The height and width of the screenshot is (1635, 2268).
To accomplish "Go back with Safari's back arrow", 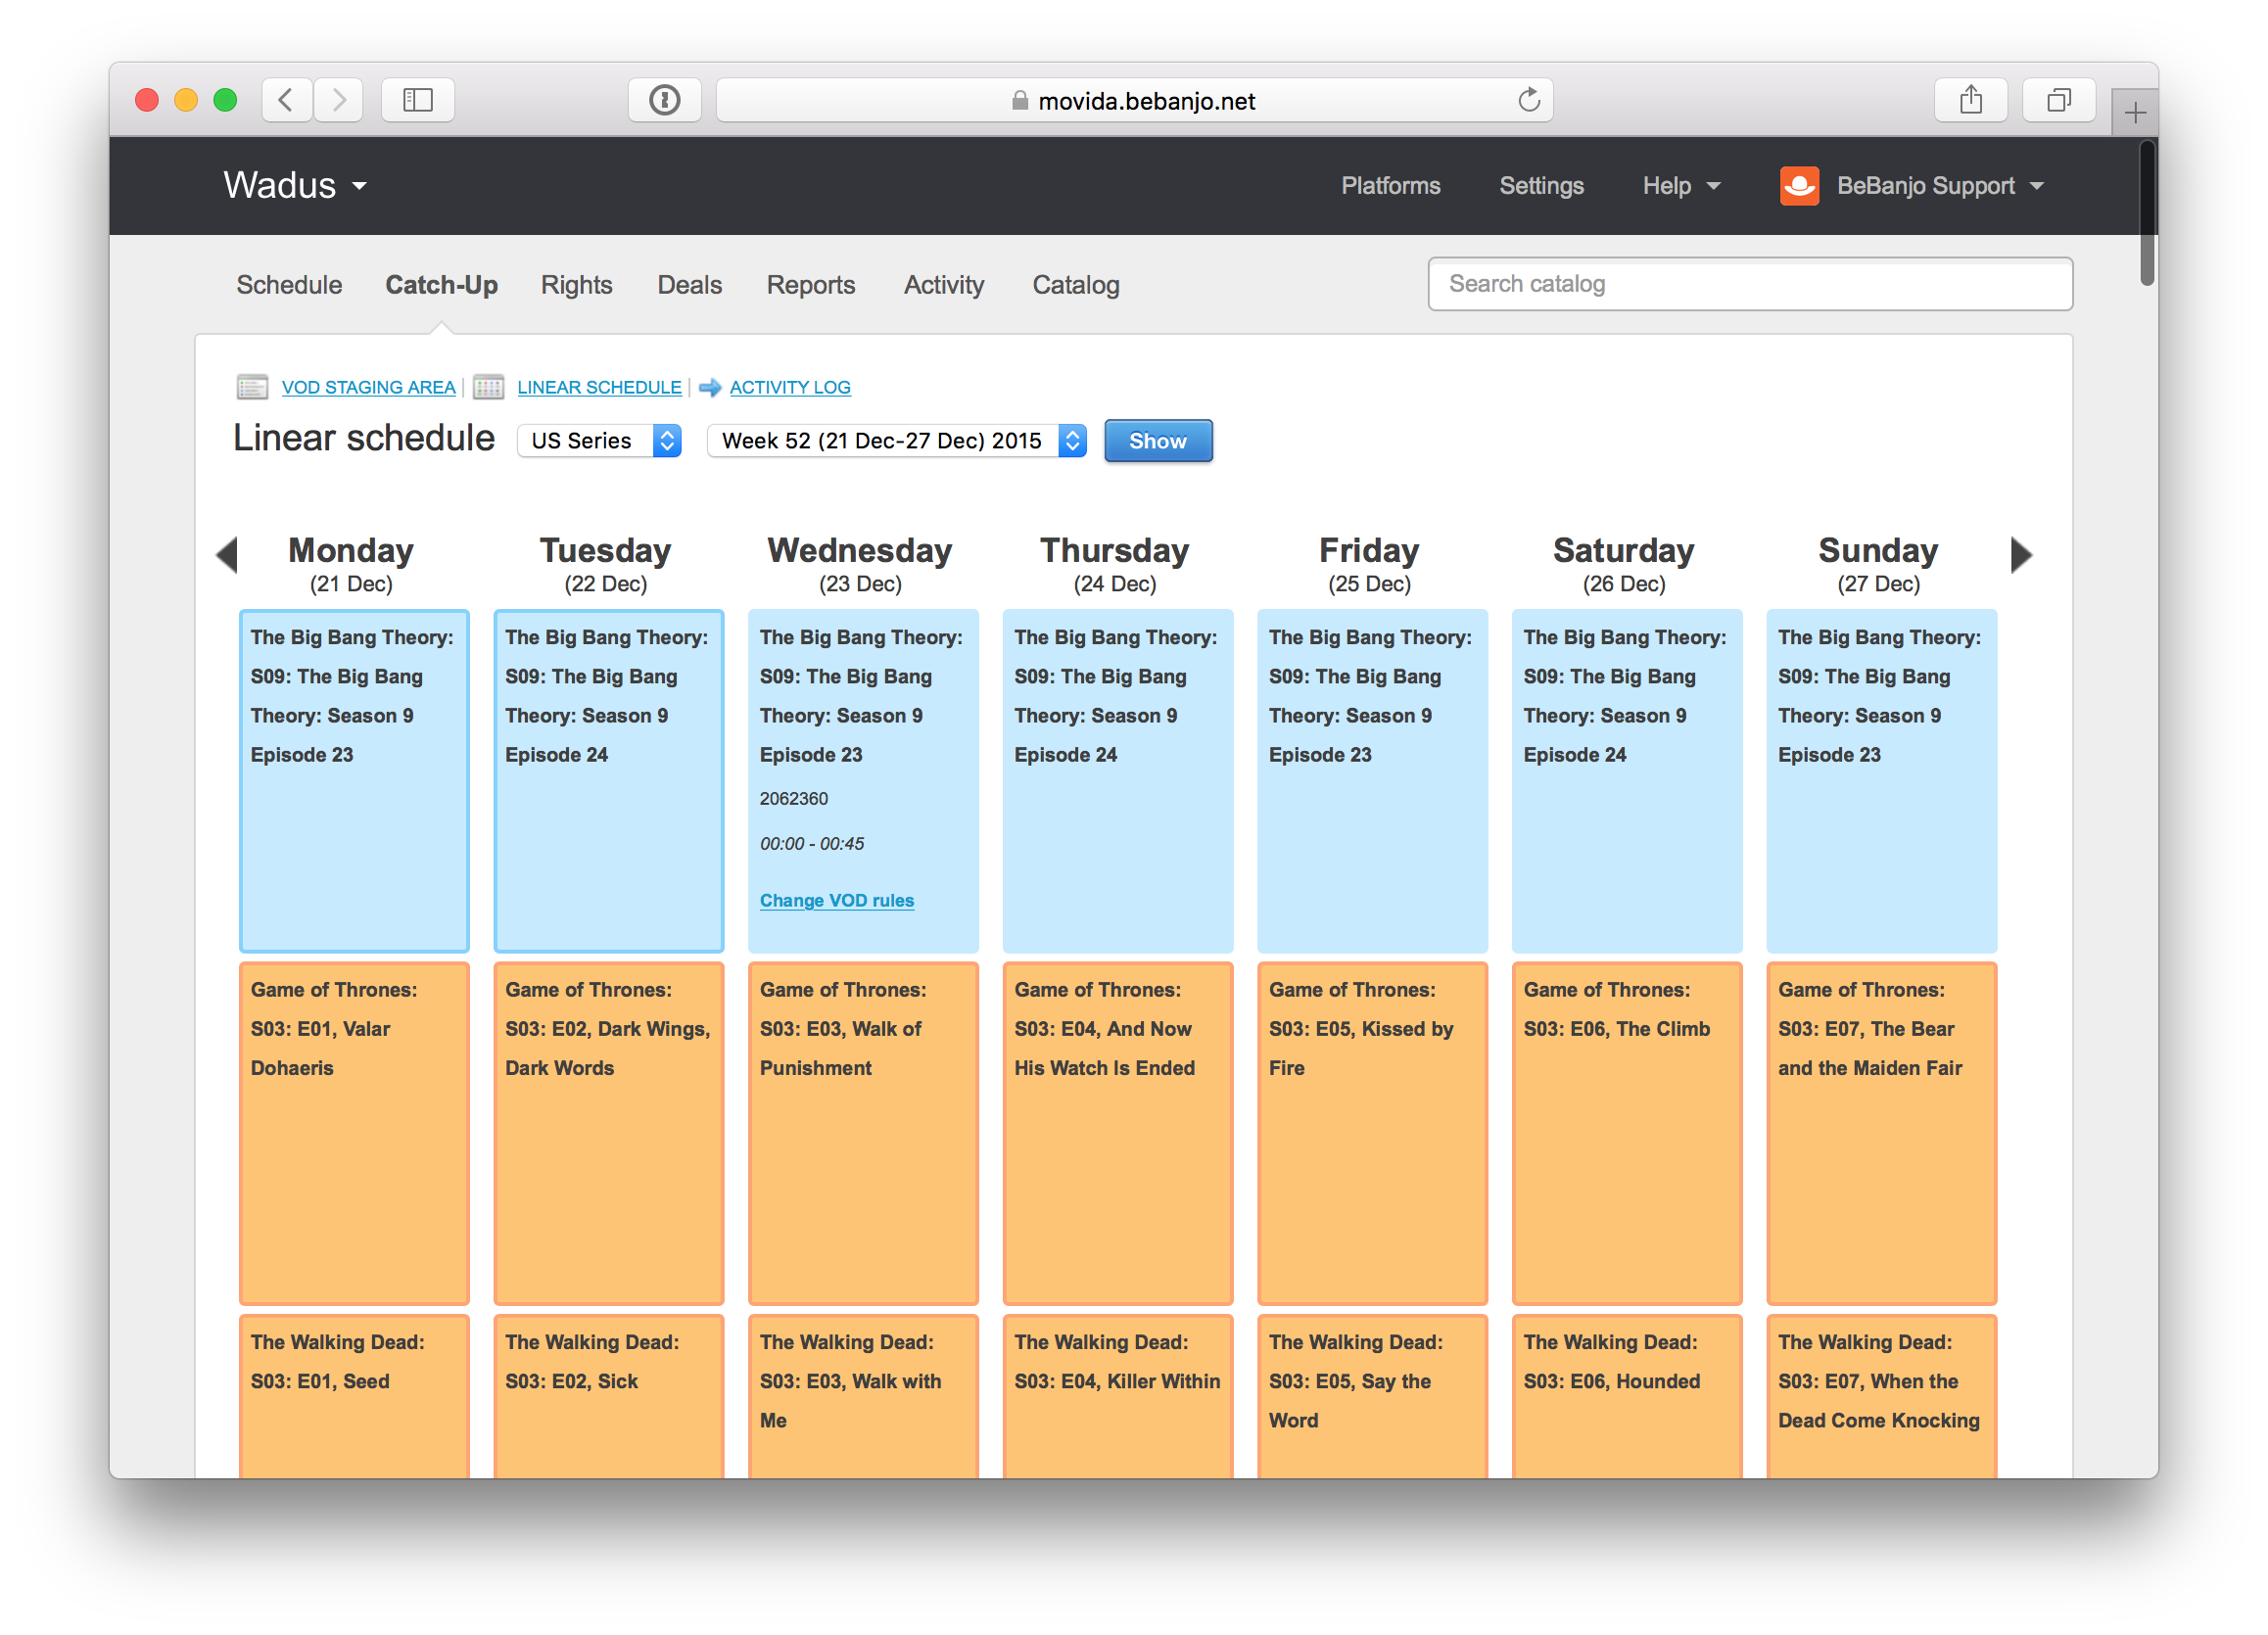I will 286,100.
